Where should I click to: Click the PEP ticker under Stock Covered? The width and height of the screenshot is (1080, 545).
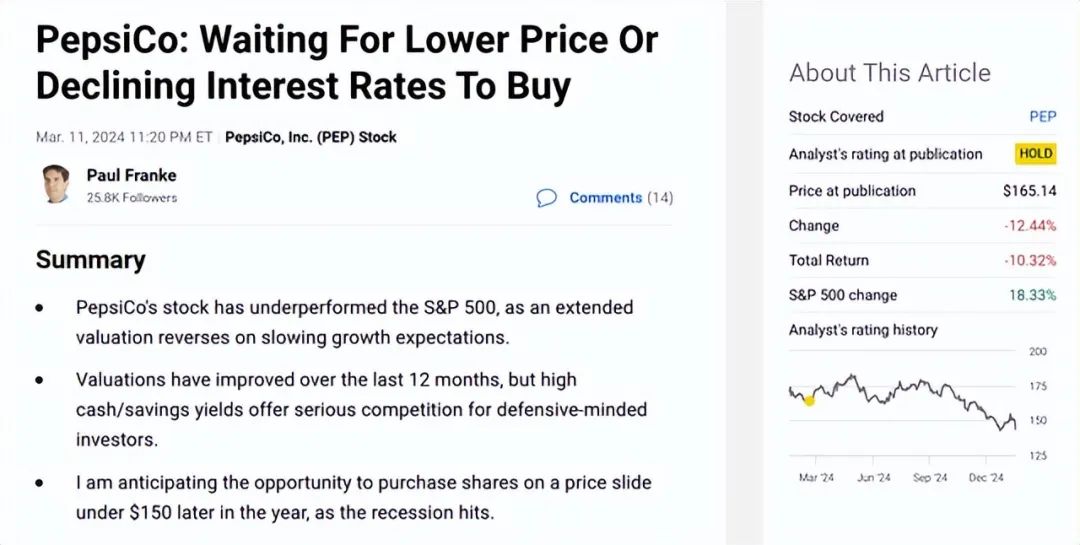pos(1042,116)
